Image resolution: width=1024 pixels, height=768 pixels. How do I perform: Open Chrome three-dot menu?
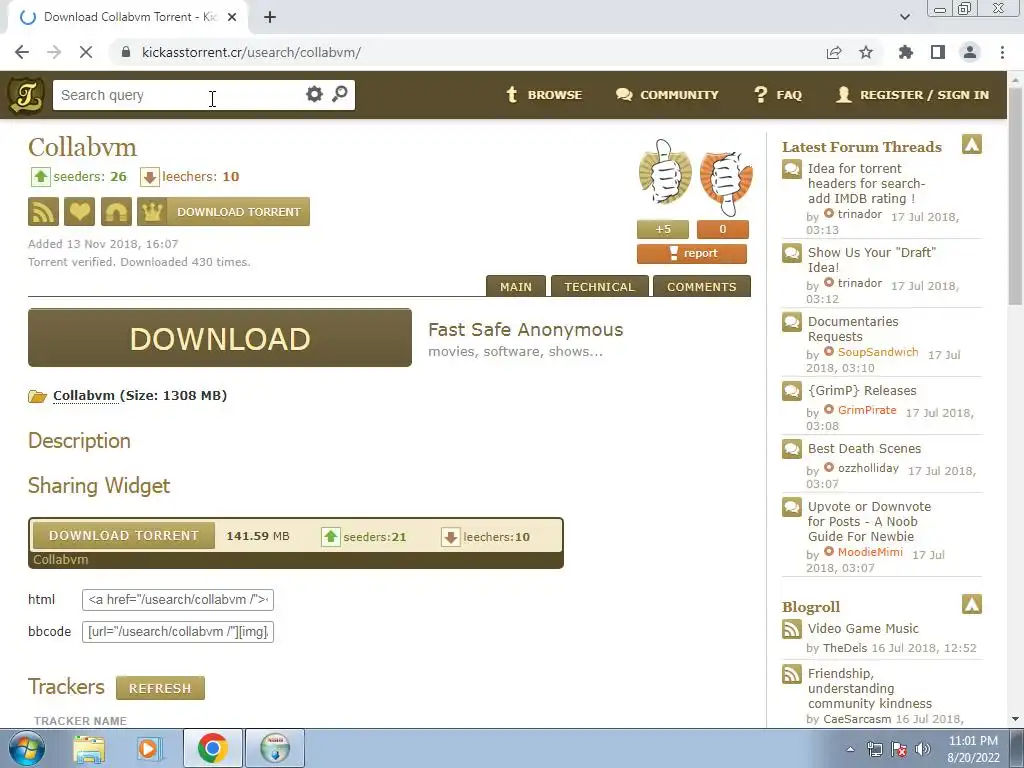(x=1002, y=52)
